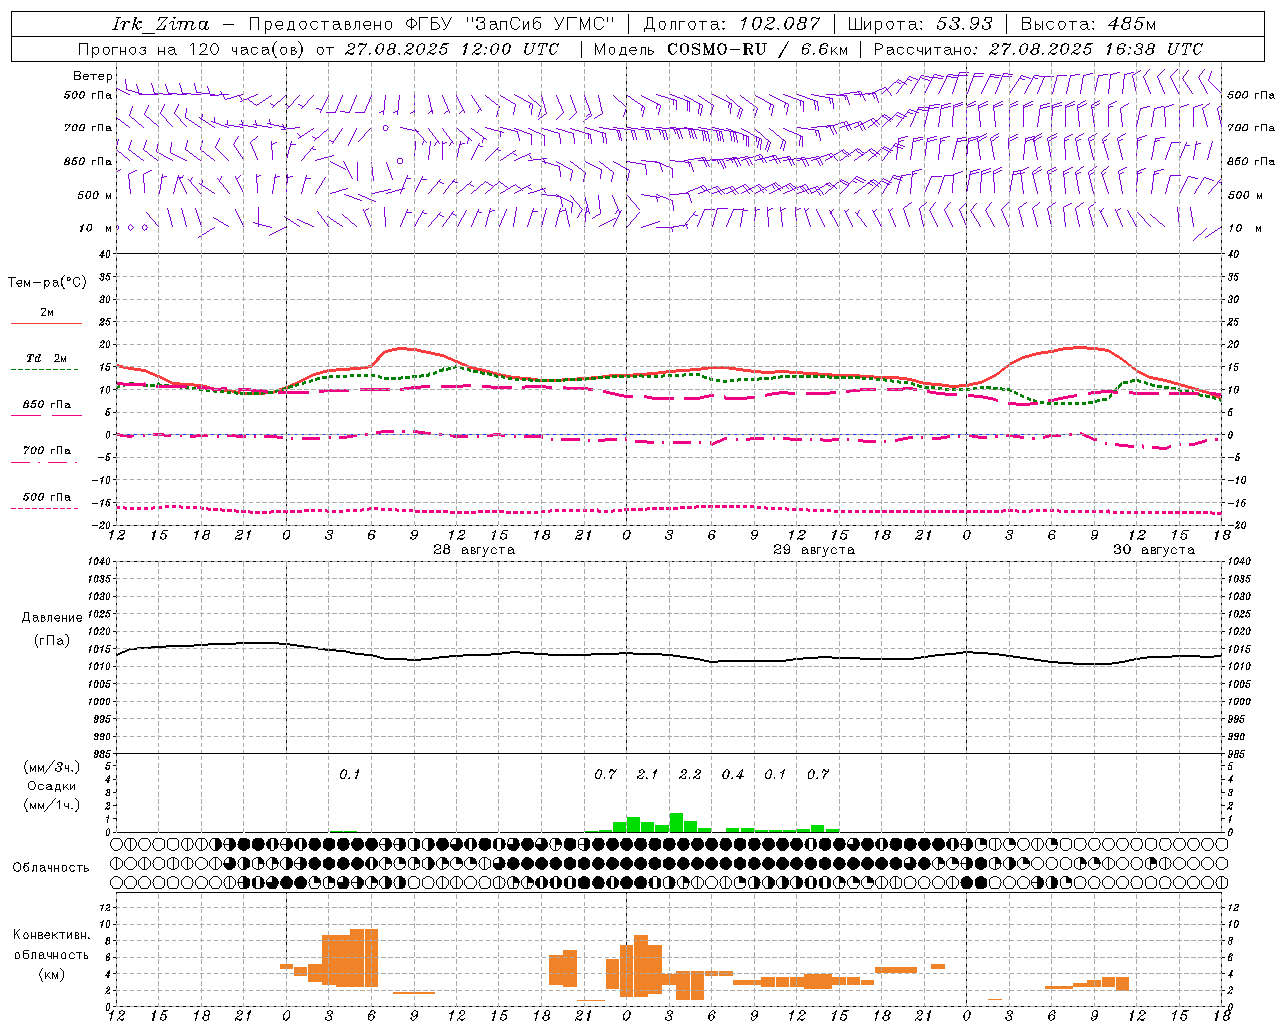Screen dimensions: 1280x1024
Task: Click the 0.4 precipitation amount
Action: tap(733, 774)
